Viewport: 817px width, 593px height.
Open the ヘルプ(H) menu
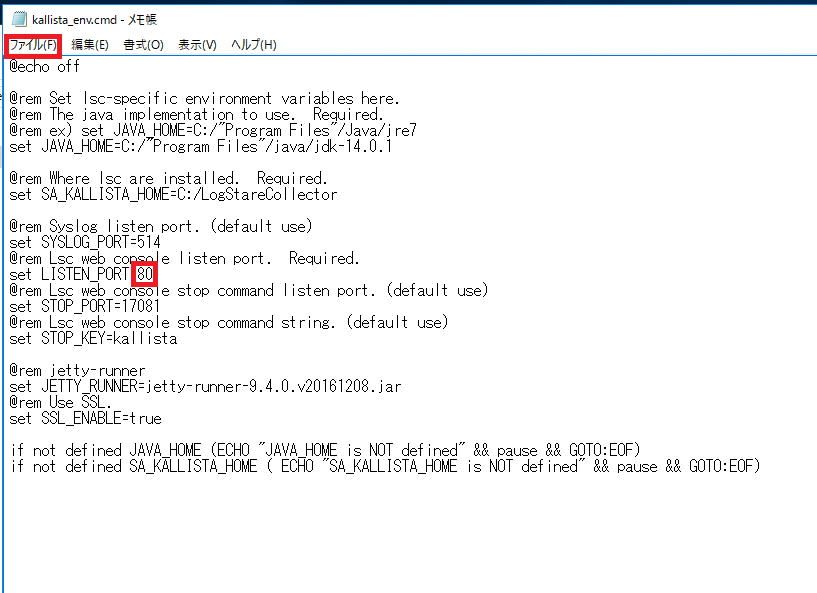[254, 45]
